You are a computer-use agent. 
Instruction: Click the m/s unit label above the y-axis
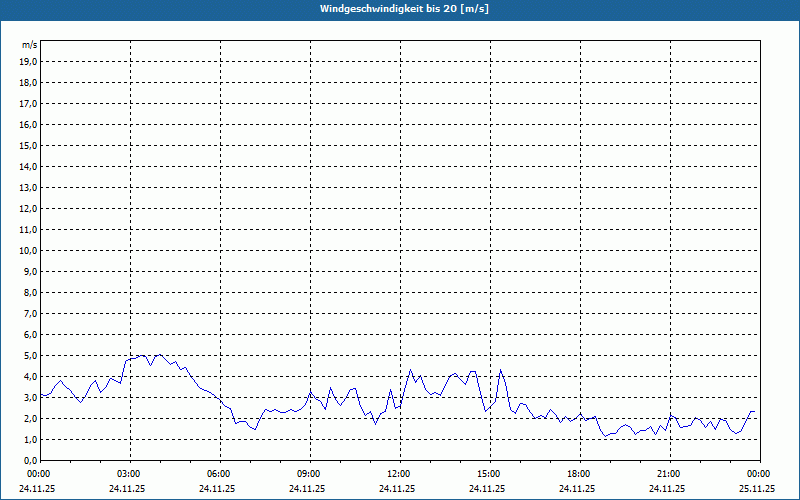30,45
